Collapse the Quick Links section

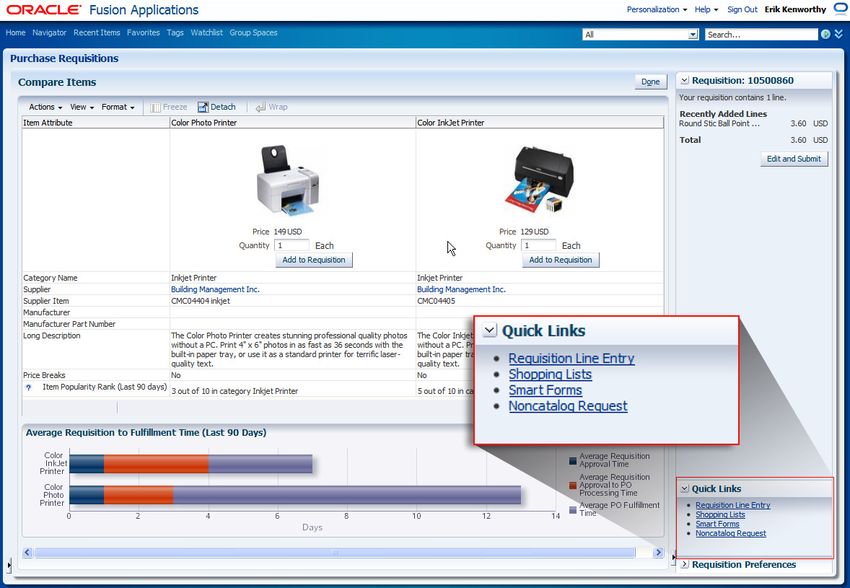684,489
